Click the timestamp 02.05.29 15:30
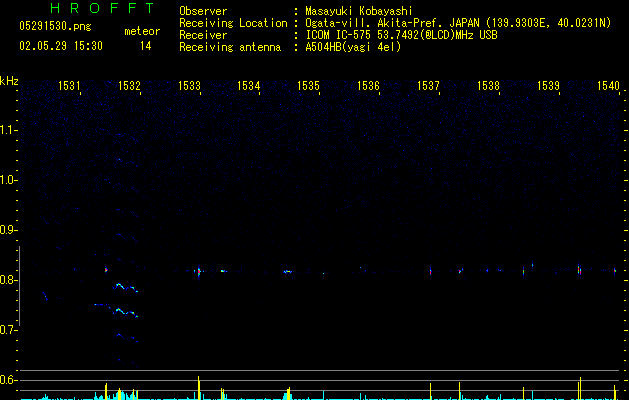The height and width of the screenshot is (400, 629). click(61, 46)
